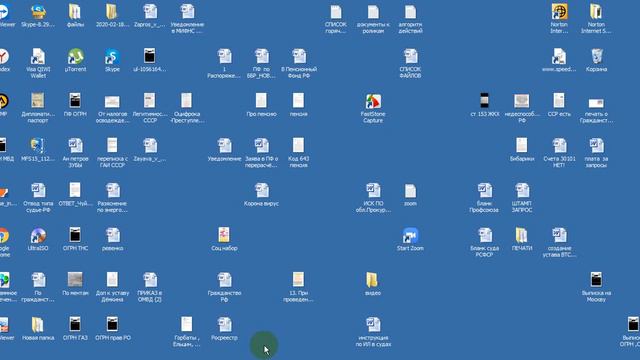Open Гражданство РФ document

224,281
